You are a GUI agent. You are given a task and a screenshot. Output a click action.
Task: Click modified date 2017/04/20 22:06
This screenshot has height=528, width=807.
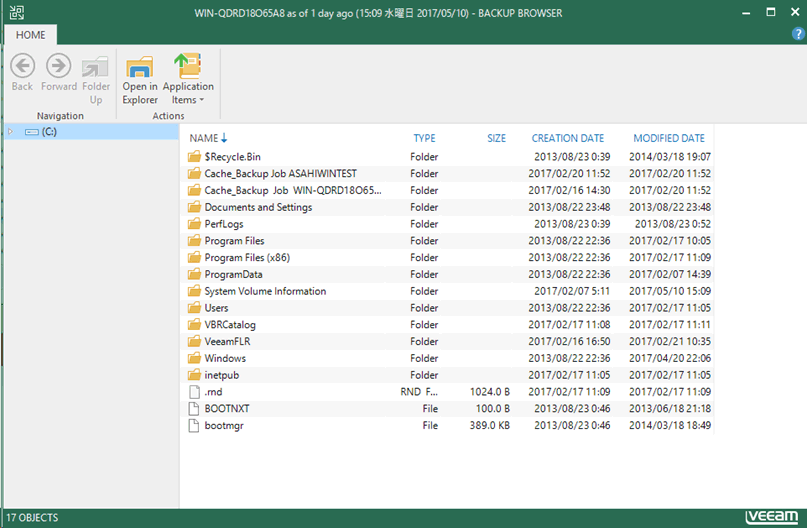[670, 358]
